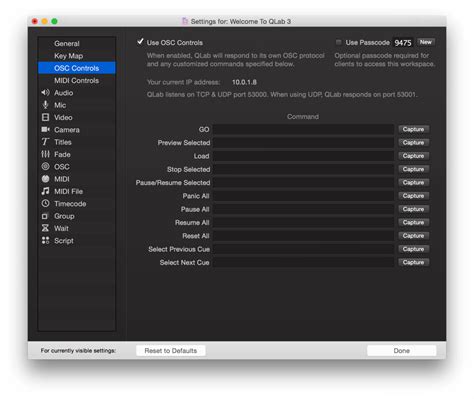Click the Mic microphone icon
This screenshot has width=474, height=399.
pos(45,105)
